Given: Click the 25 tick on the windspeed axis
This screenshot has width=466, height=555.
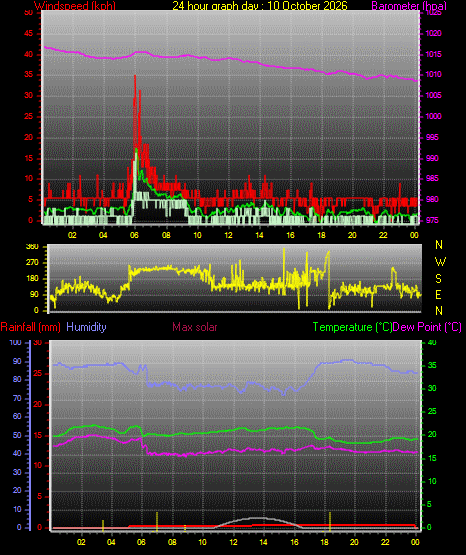Looking at the screenshot, I should (28, 116).
